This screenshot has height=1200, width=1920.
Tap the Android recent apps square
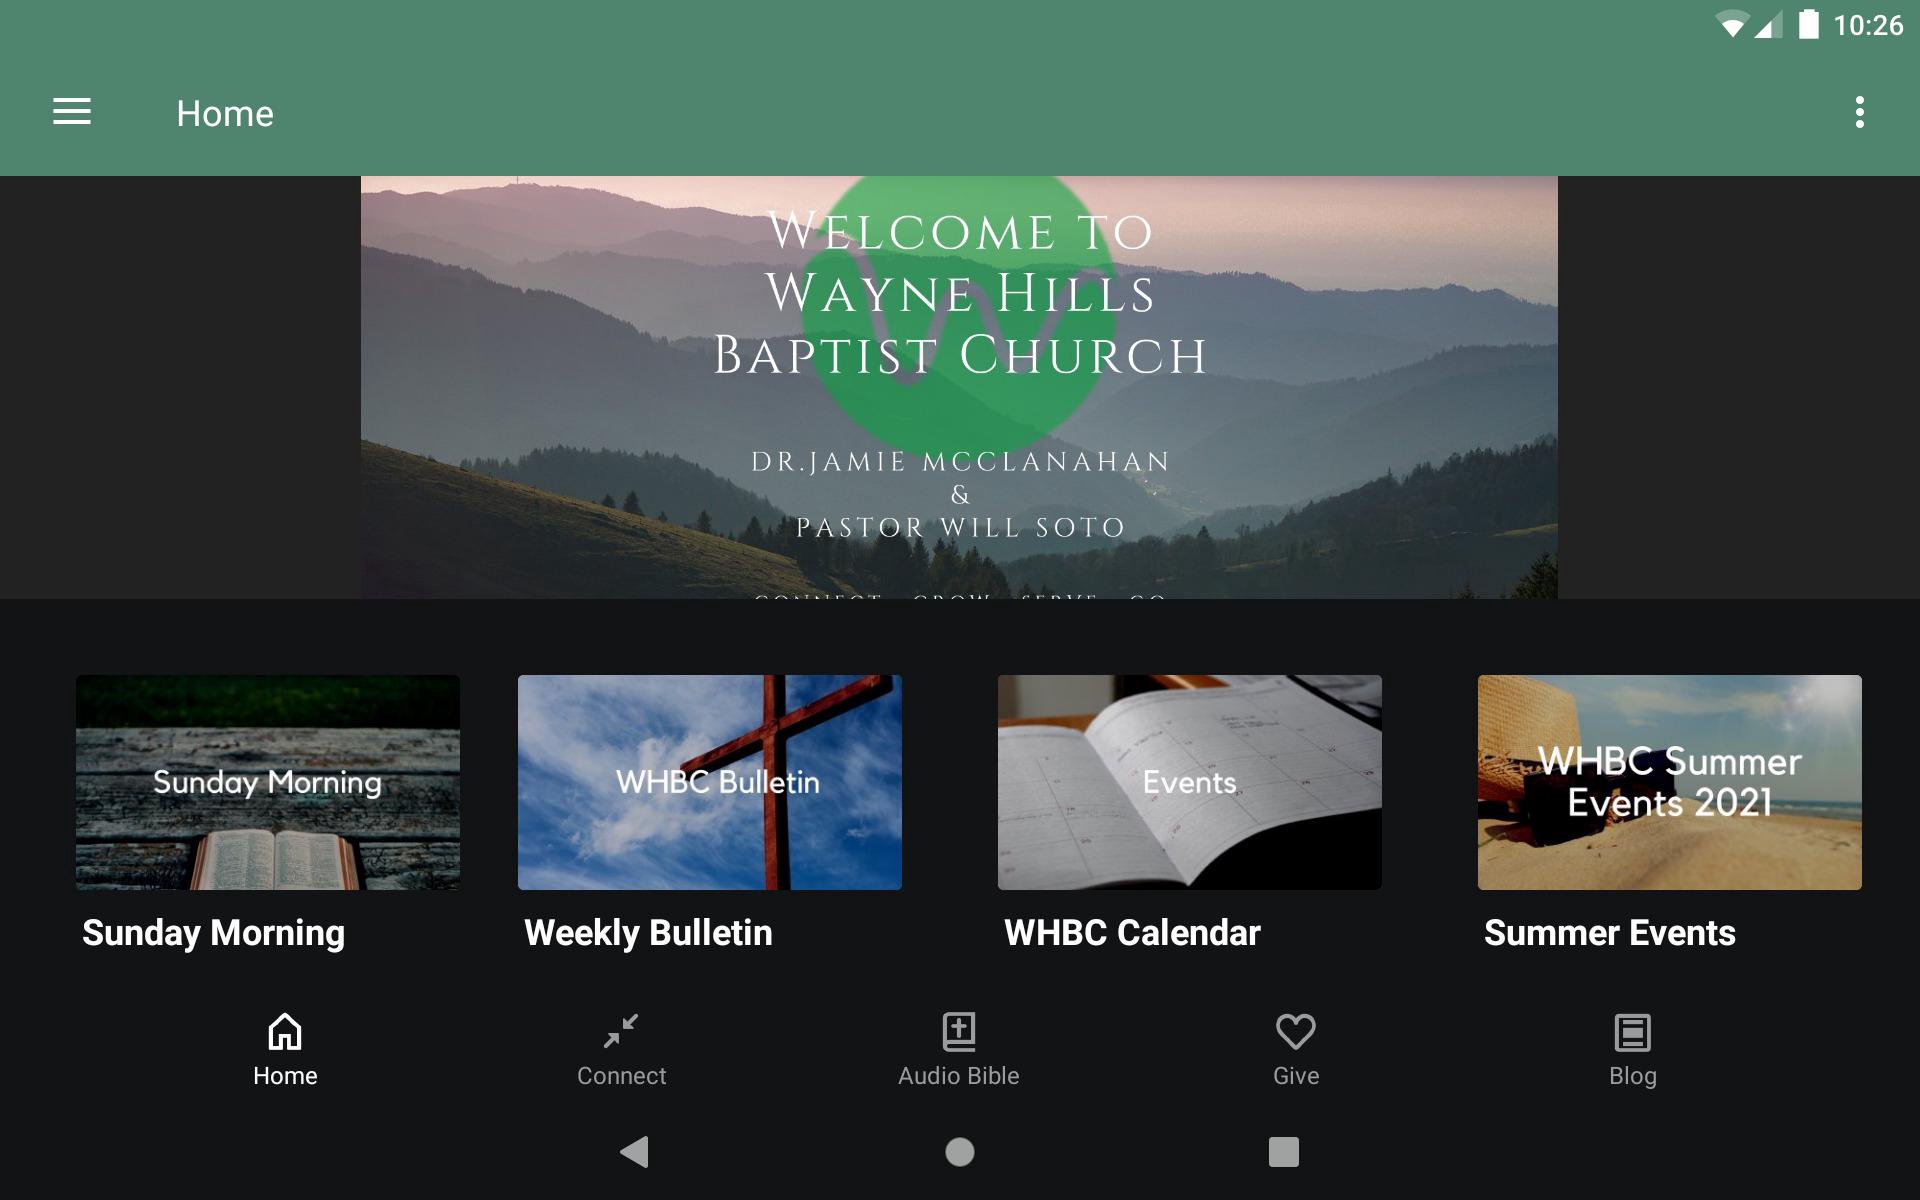[x=1284, y=1152]
